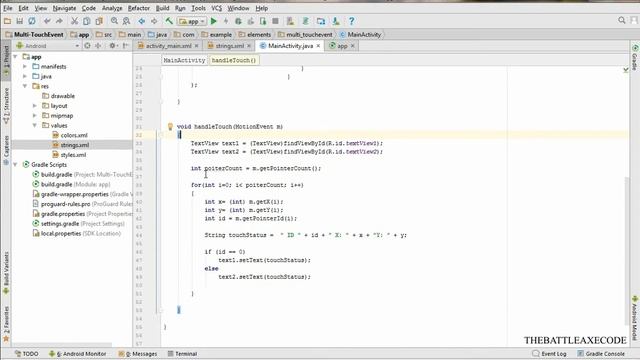Open the Android project view dropdown

[47, 46]
